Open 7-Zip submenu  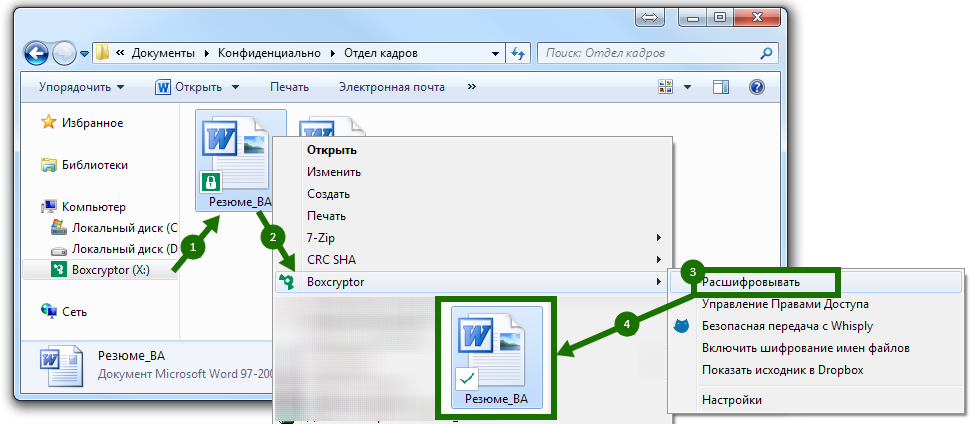tap(473, 238)
